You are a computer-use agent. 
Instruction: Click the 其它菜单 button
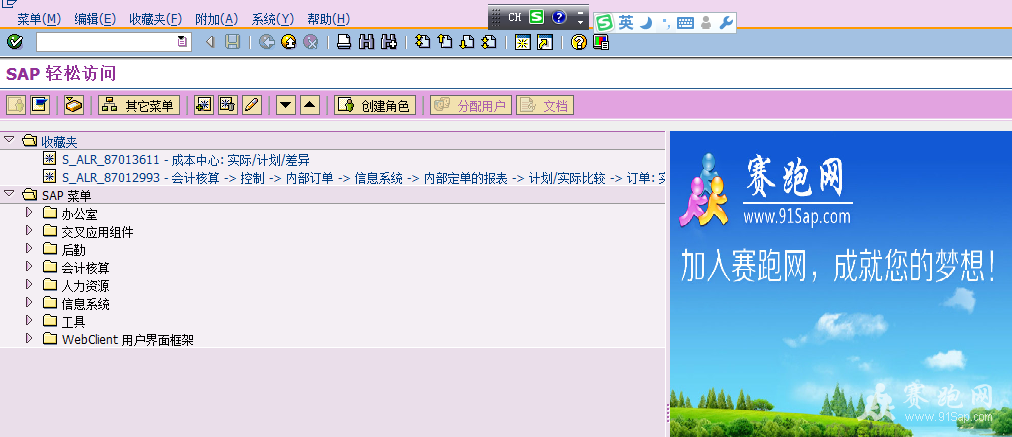(139, 105)
